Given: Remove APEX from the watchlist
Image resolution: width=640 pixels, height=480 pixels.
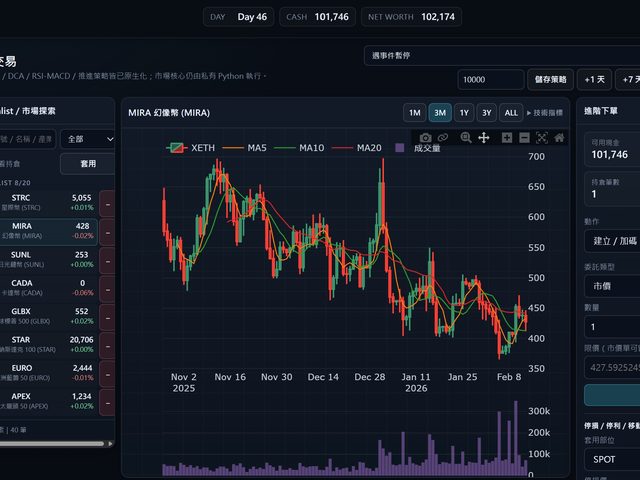Looking at the screenshot, I should tap(108, 402).
